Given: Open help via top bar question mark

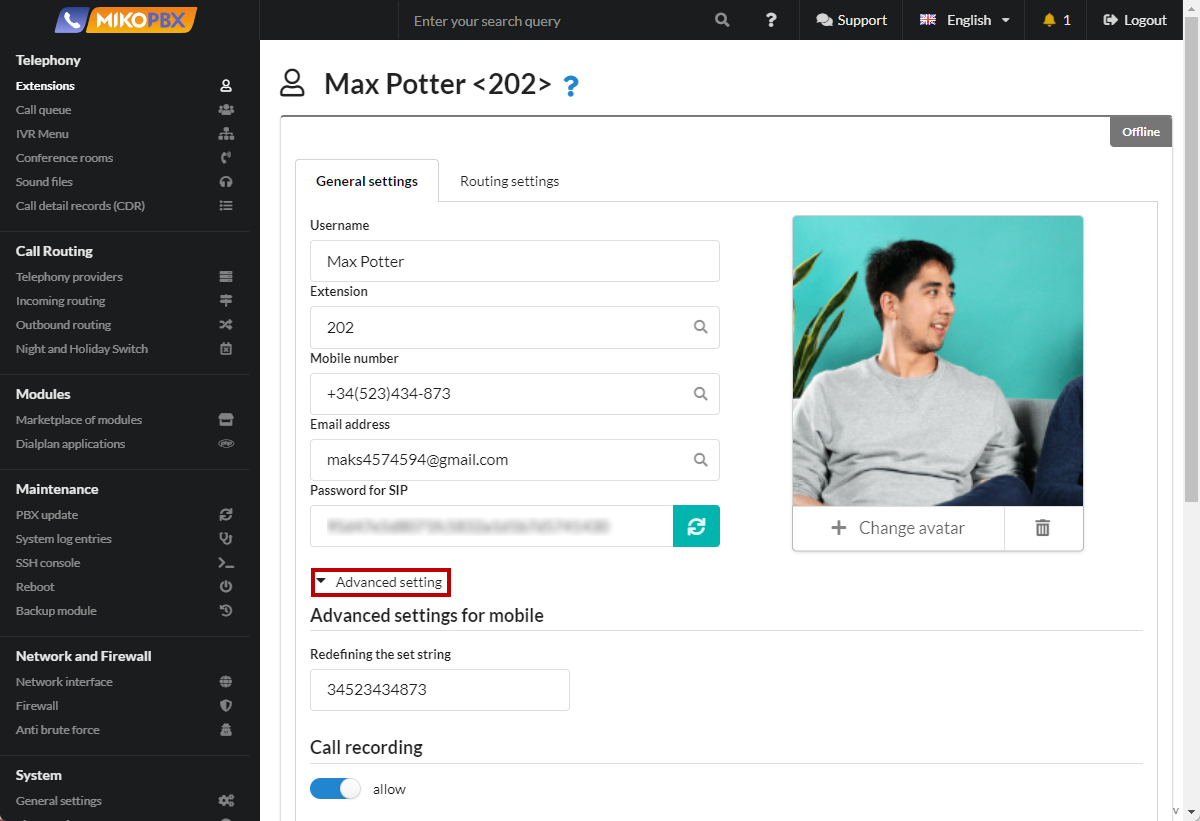Looking at the screenshot, I should tap(771, 20).
